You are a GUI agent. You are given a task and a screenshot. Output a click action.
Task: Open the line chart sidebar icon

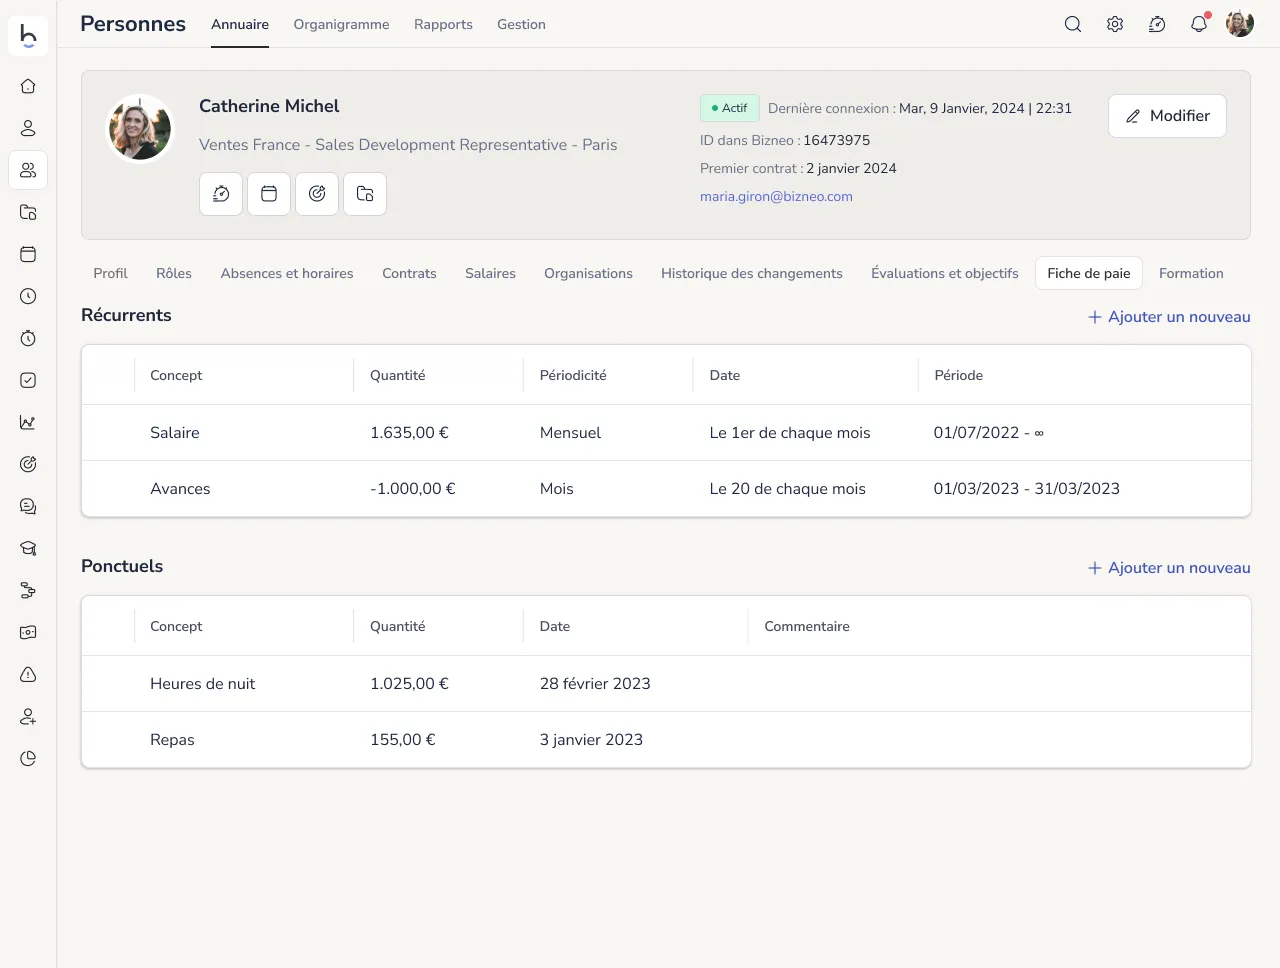[28, 422]
